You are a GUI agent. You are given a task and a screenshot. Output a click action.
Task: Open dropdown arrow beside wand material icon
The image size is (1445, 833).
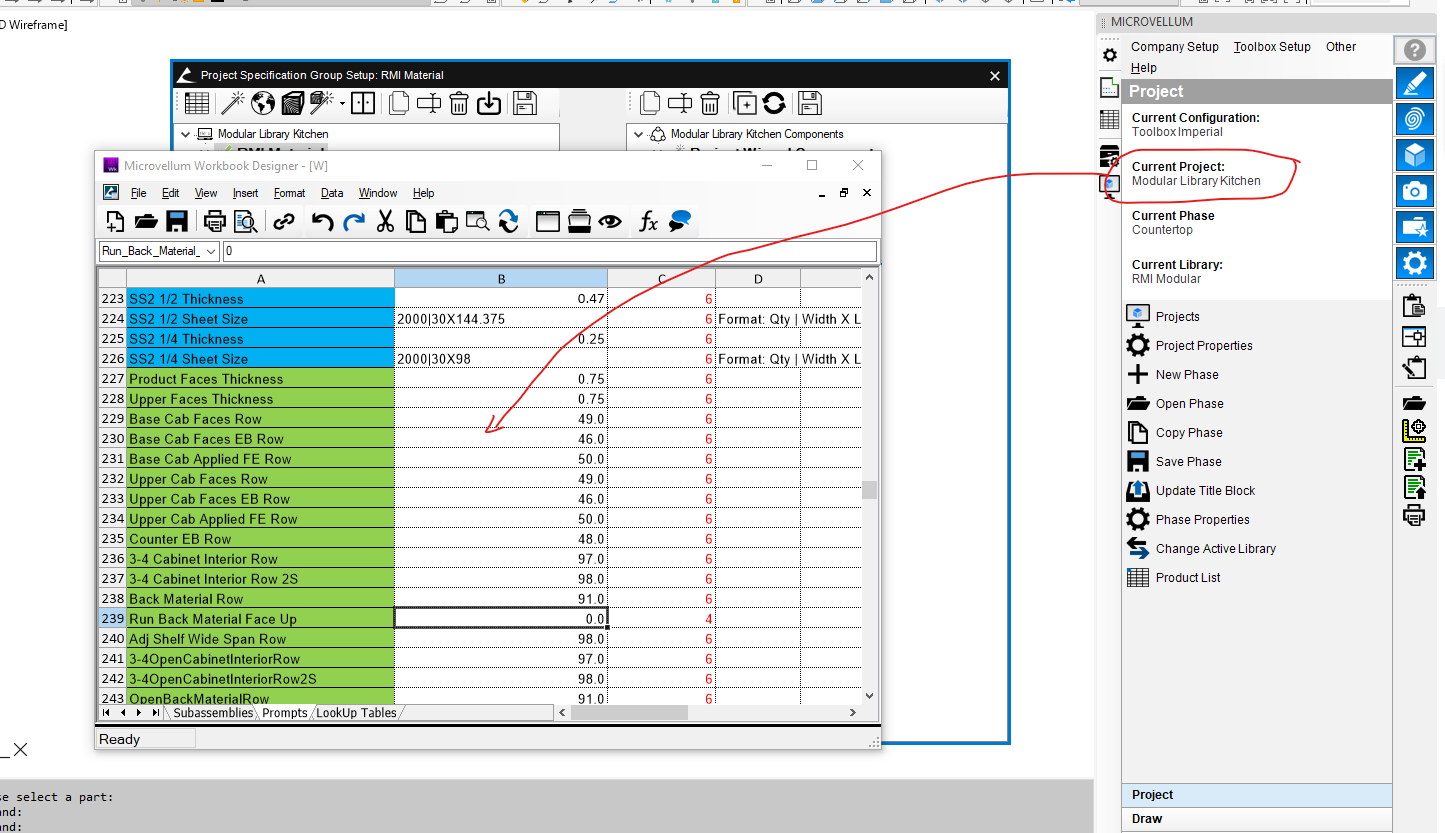[342, 103]
